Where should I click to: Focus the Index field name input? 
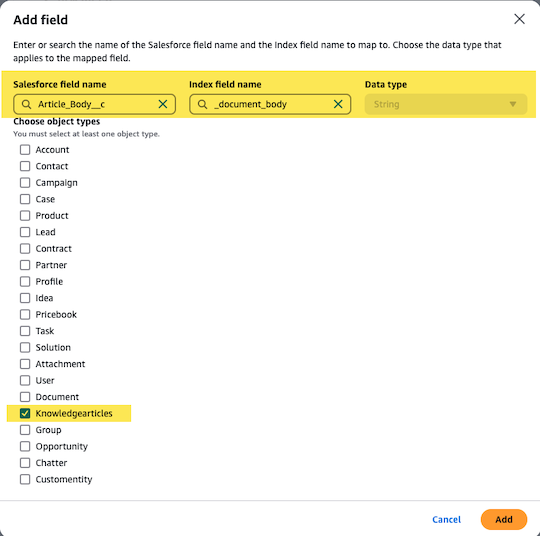click(270, 104)
